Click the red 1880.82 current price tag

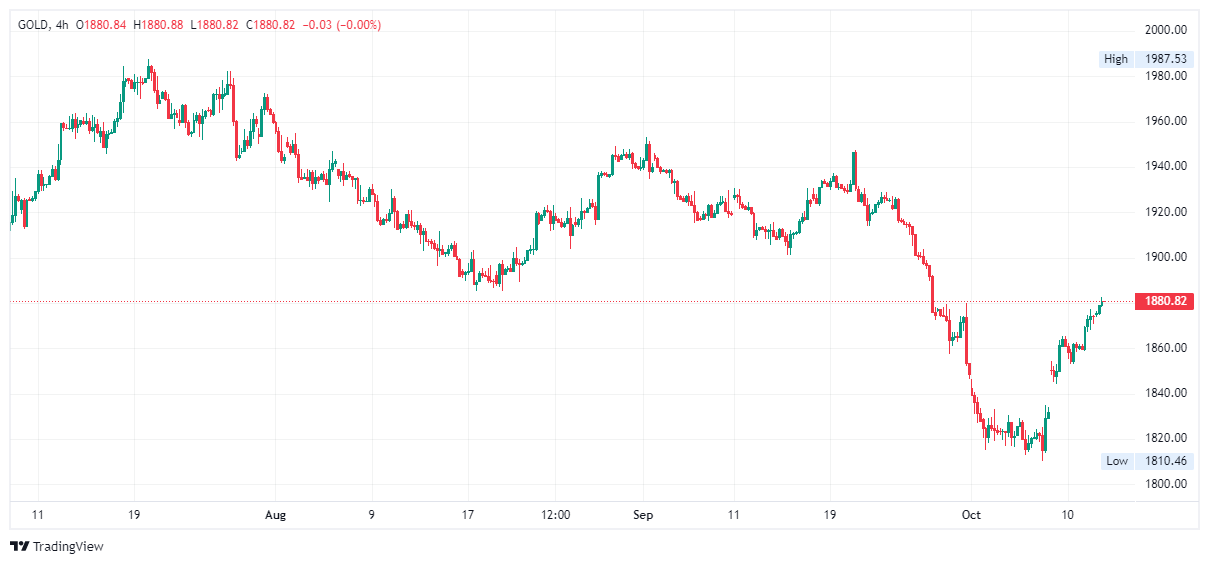(x=1165, y=301)
